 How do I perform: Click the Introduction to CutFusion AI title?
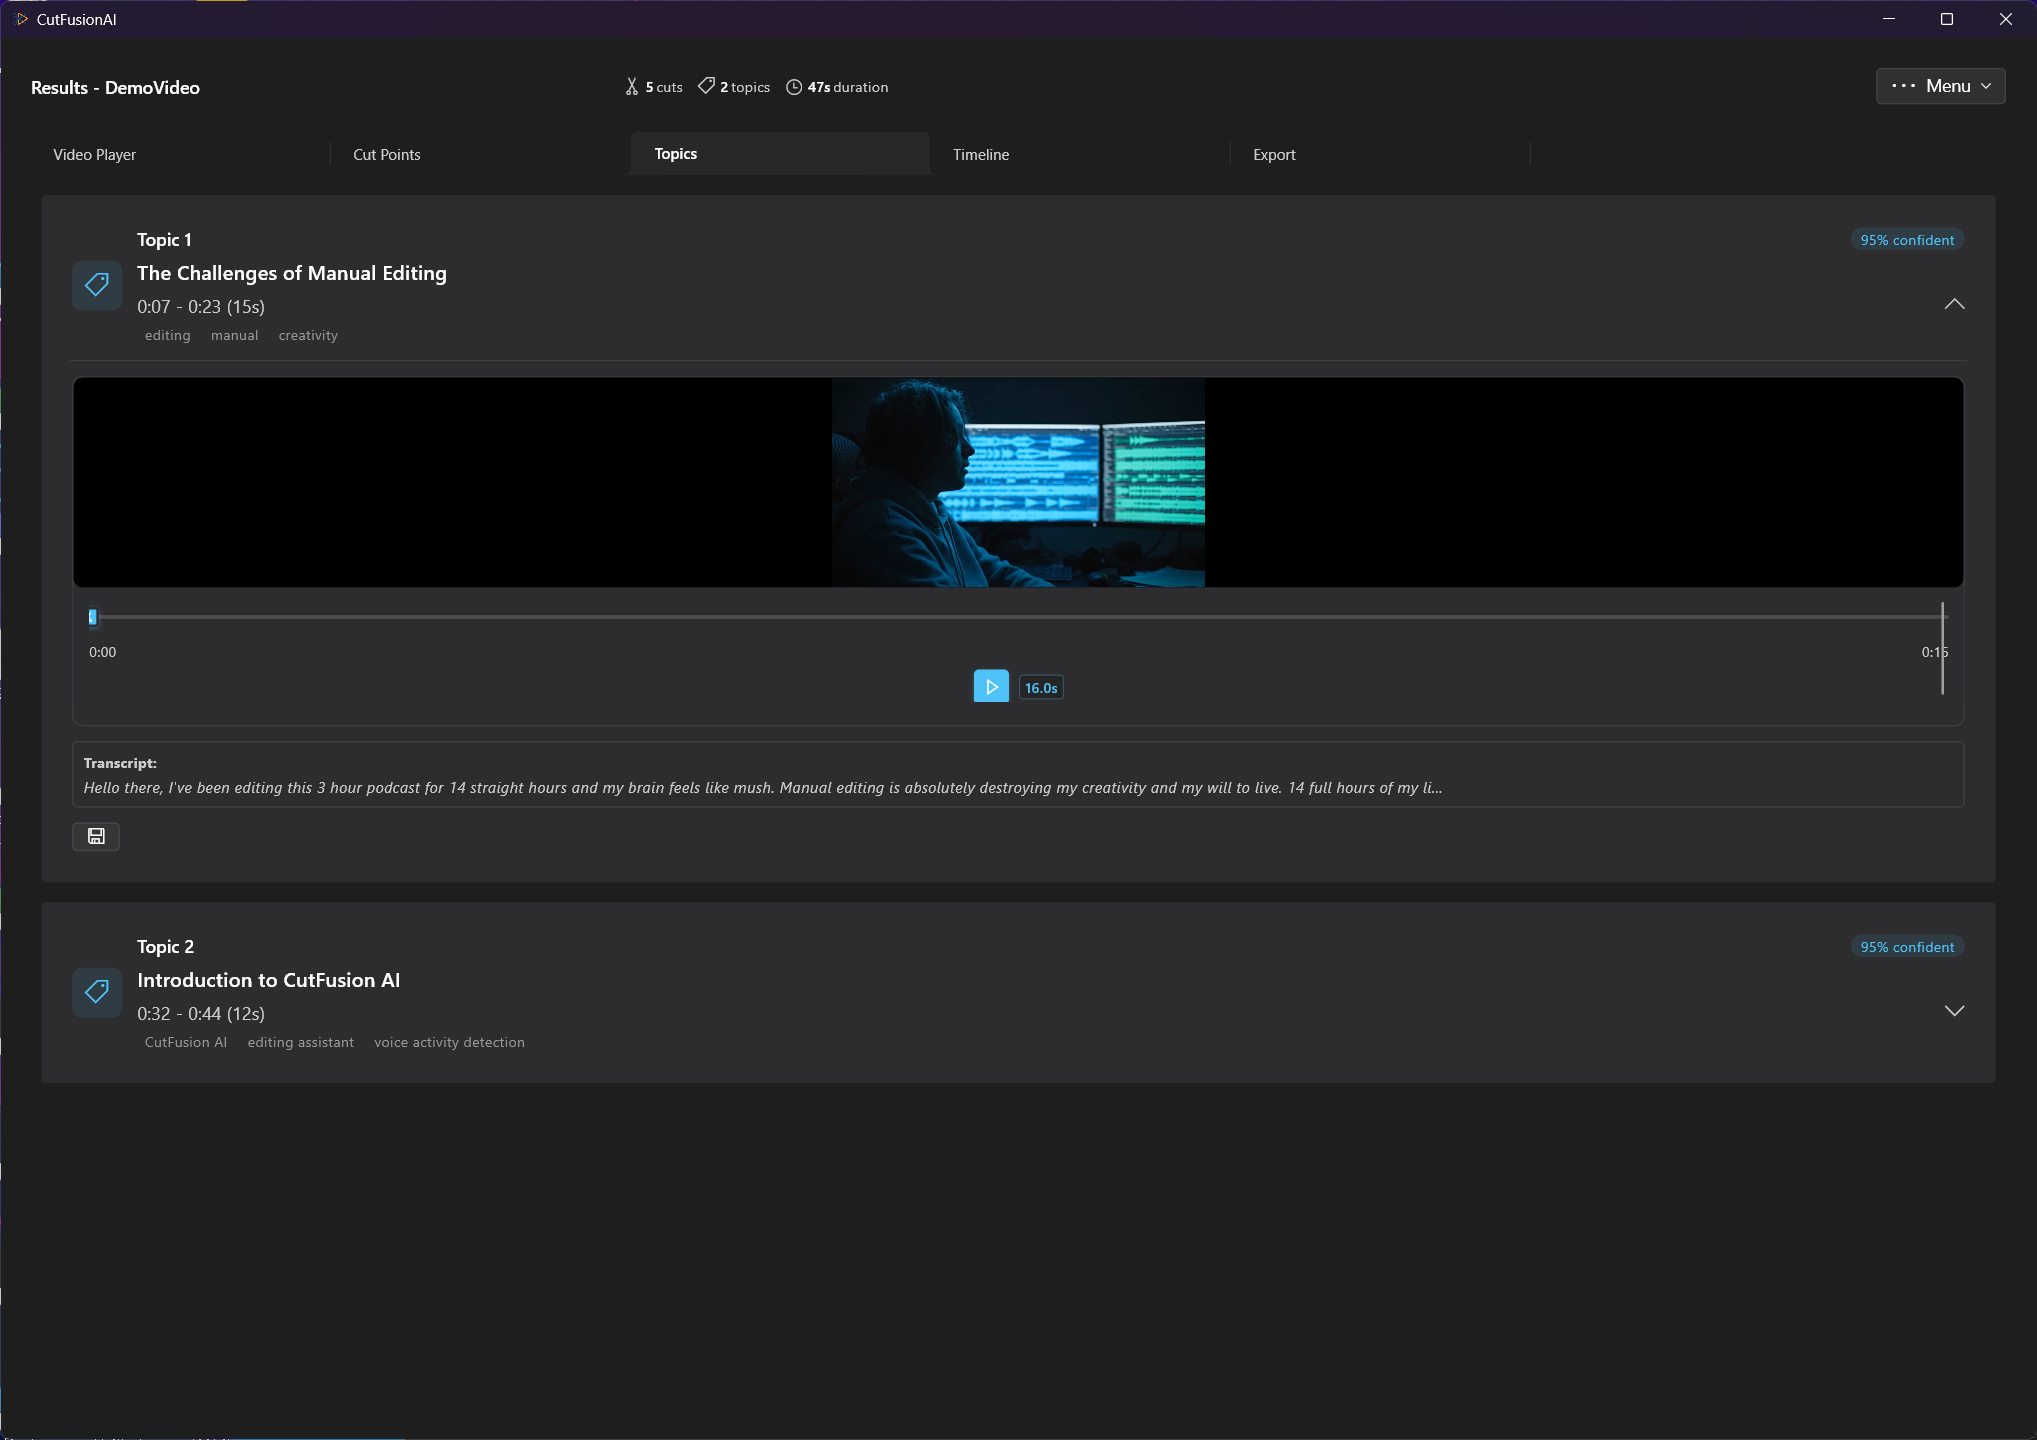[268, 980]
